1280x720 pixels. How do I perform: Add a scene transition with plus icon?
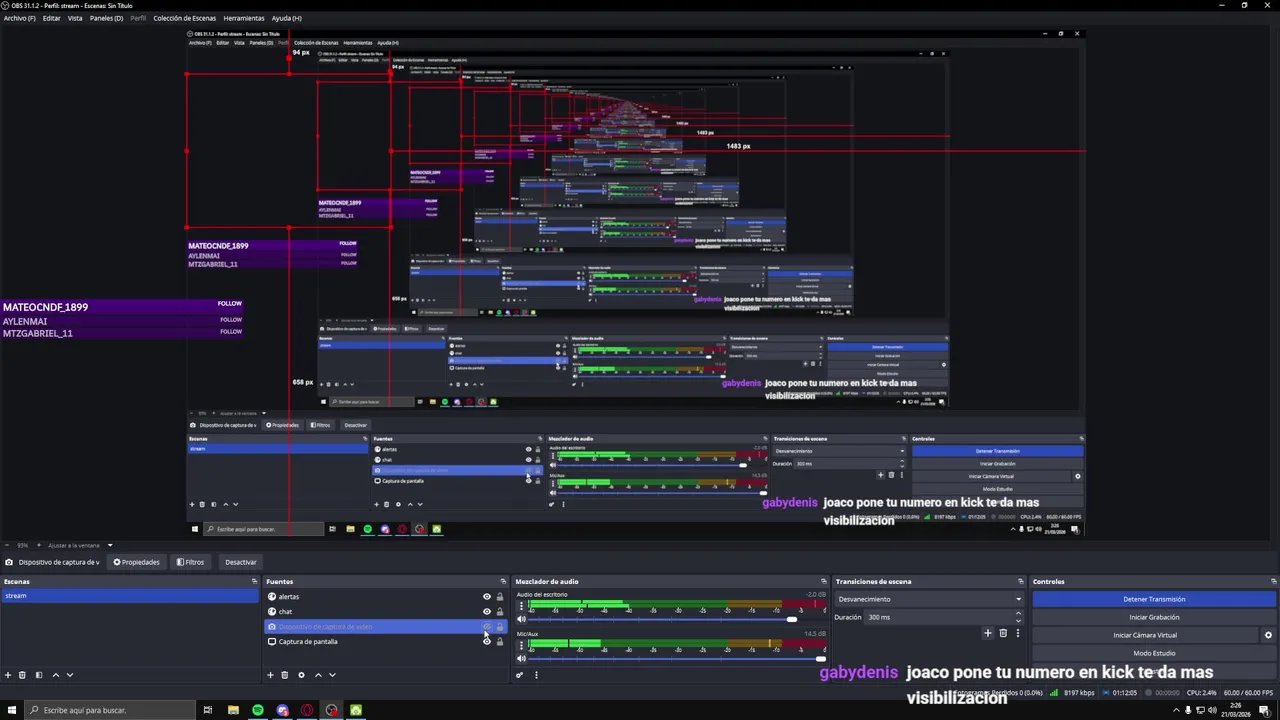coord(988,633)
